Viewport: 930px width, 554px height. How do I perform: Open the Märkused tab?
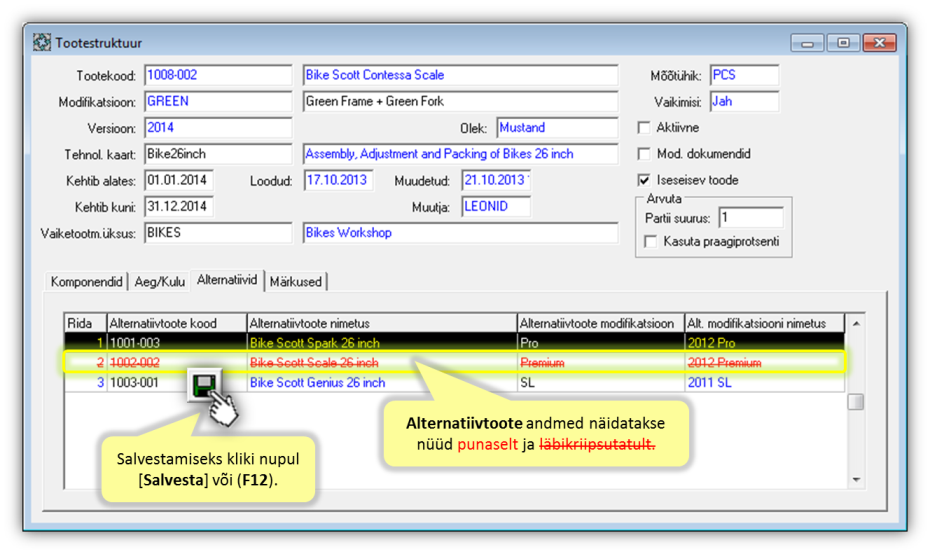coord(295,282)
